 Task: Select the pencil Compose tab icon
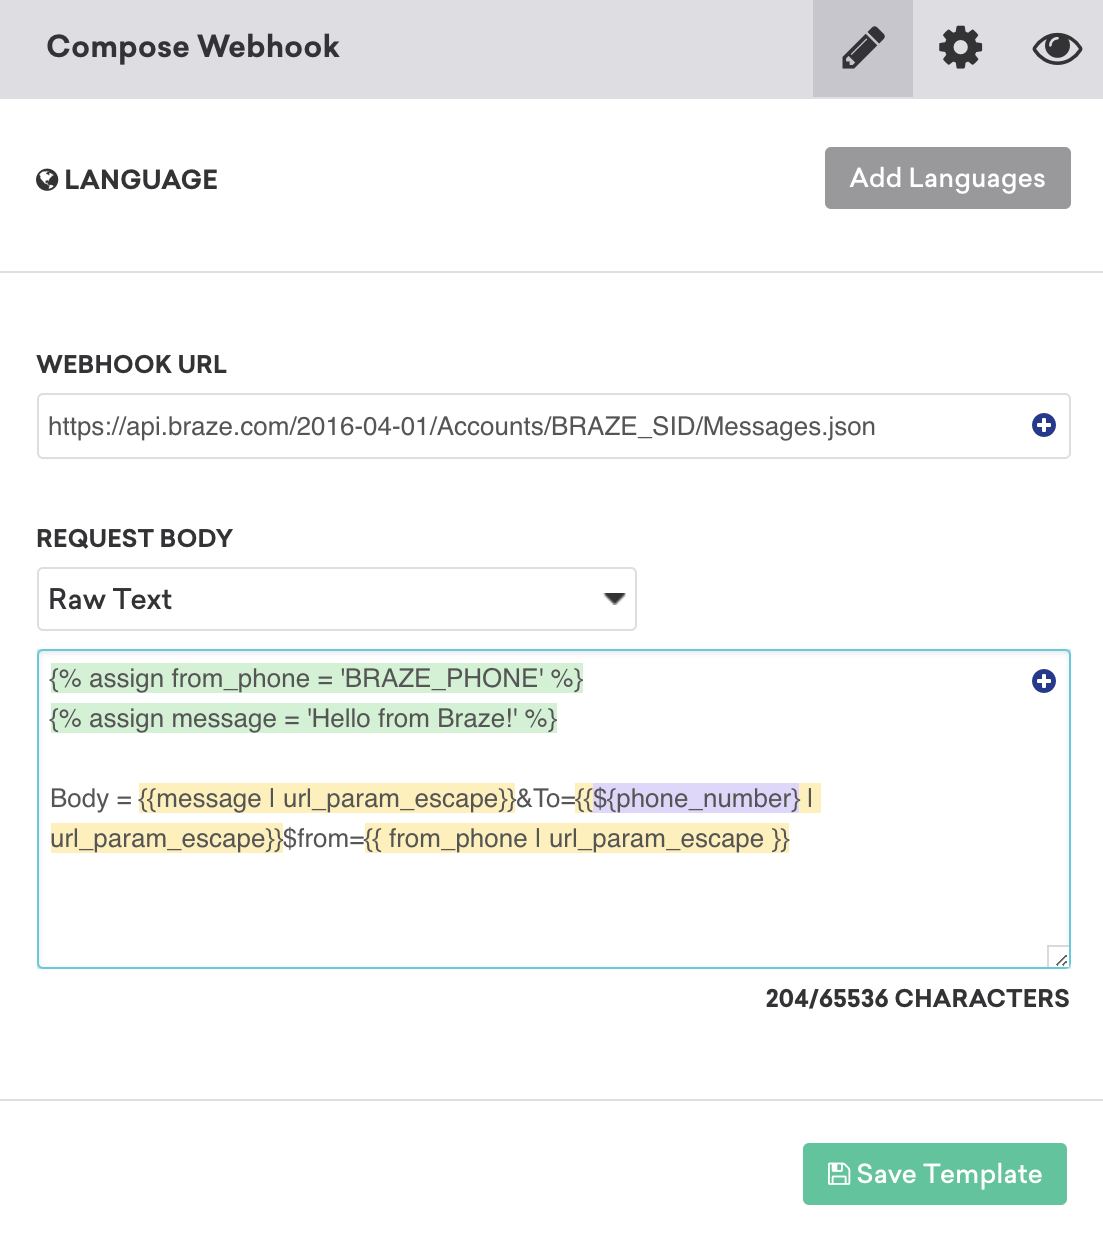point(862,48)
